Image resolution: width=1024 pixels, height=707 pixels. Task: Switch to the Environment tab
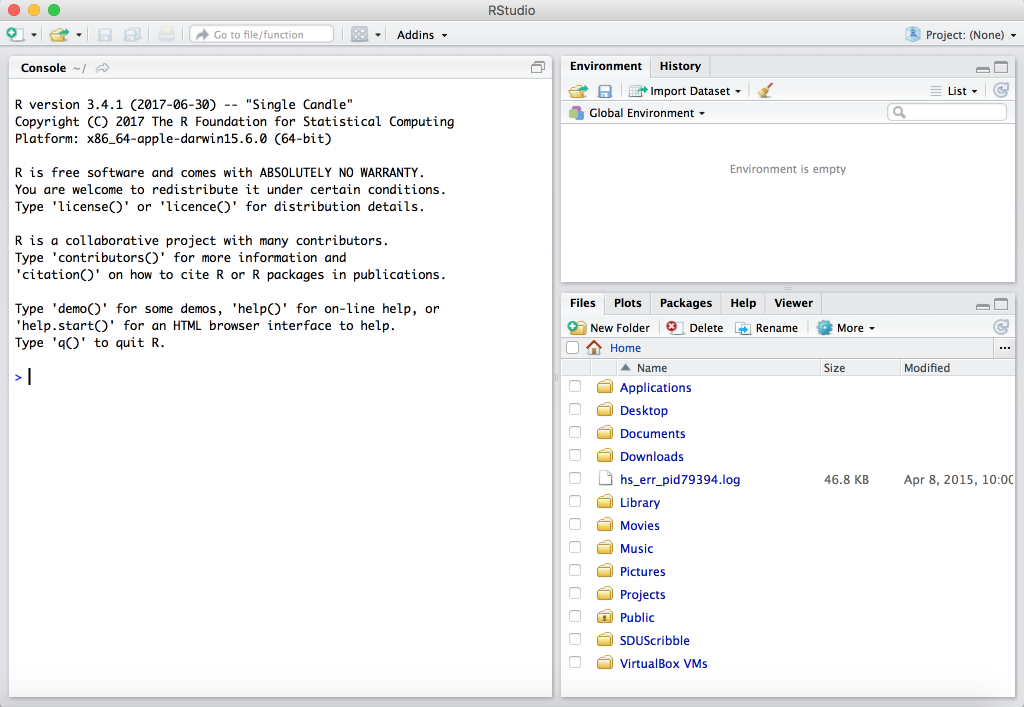point(605,66)
